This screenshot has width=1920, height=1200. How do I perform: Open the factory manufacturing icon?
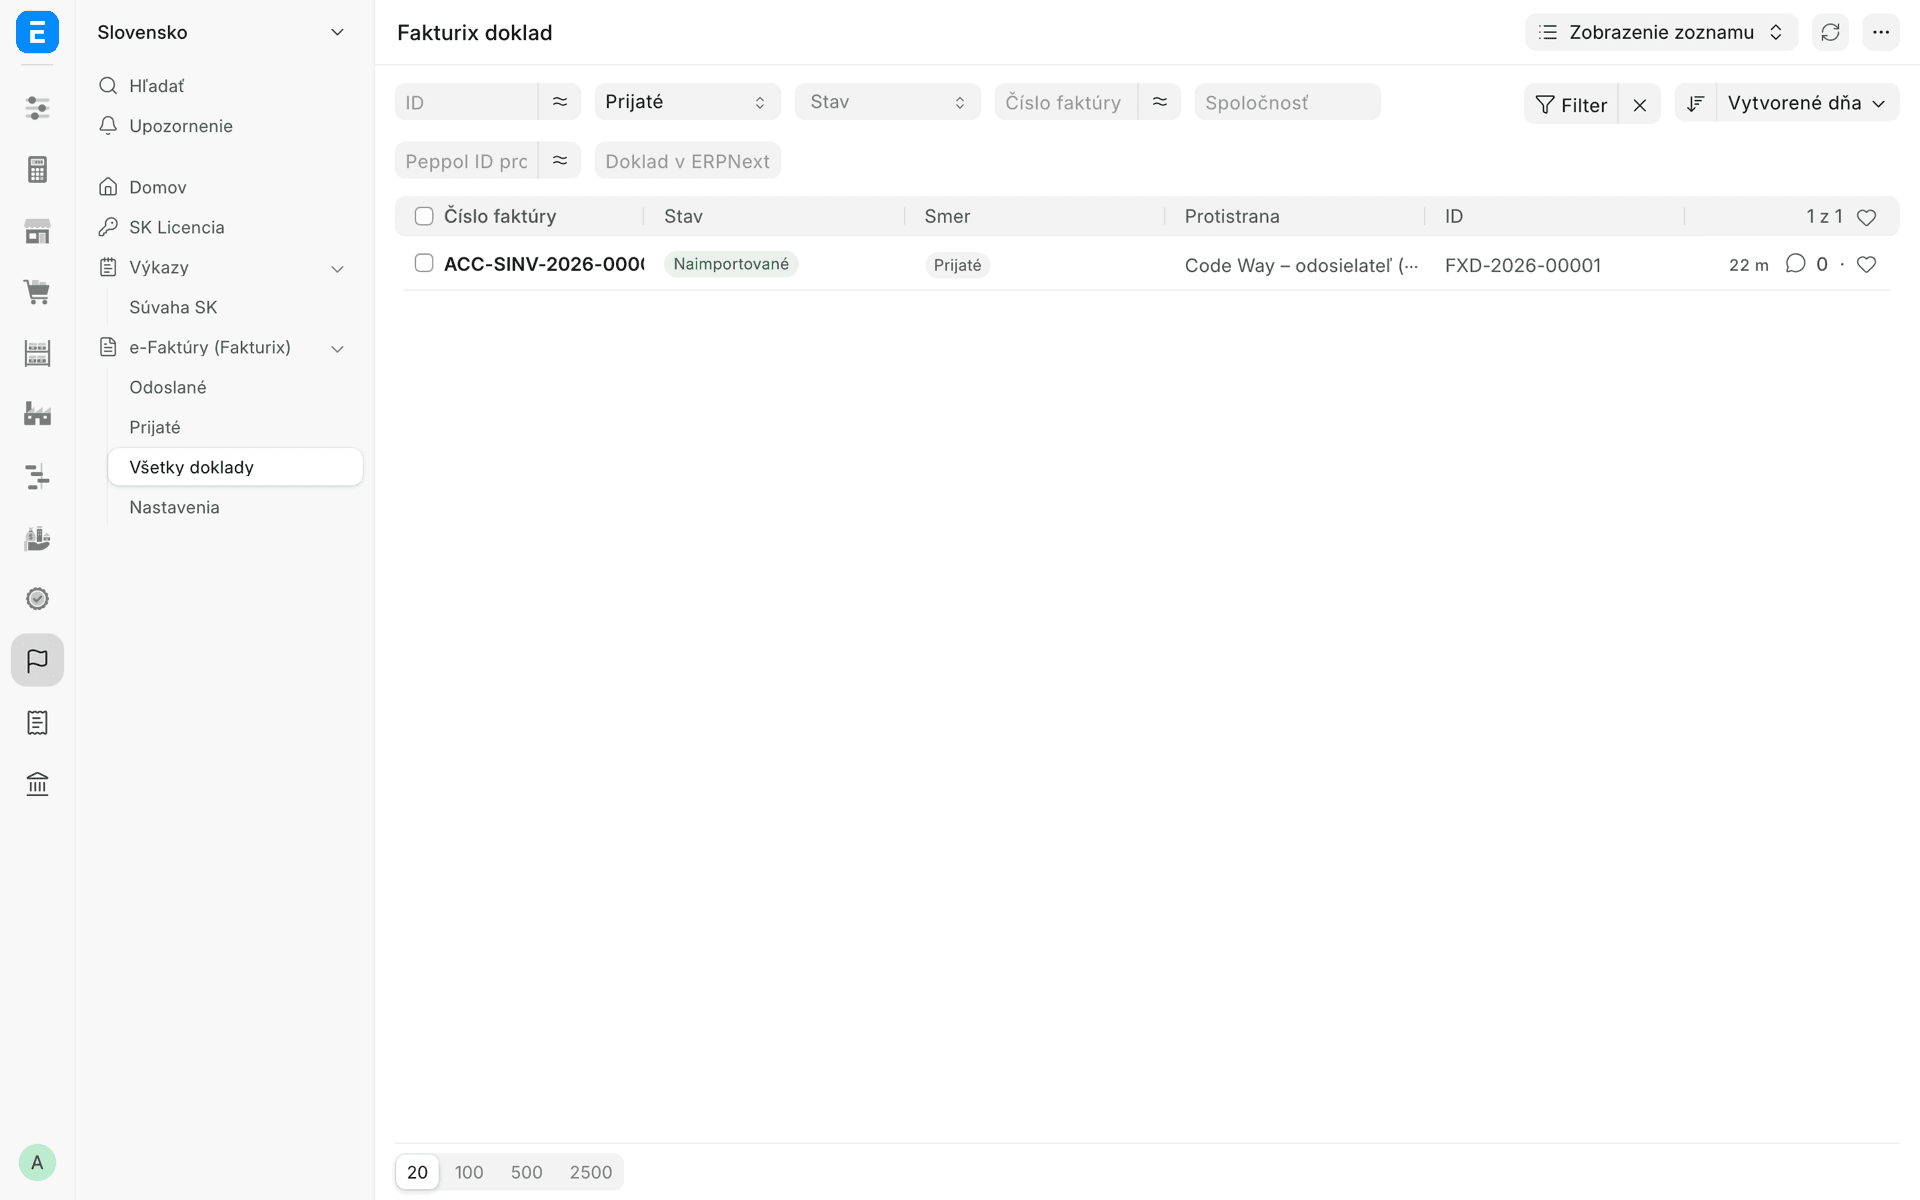coord(37,414)
